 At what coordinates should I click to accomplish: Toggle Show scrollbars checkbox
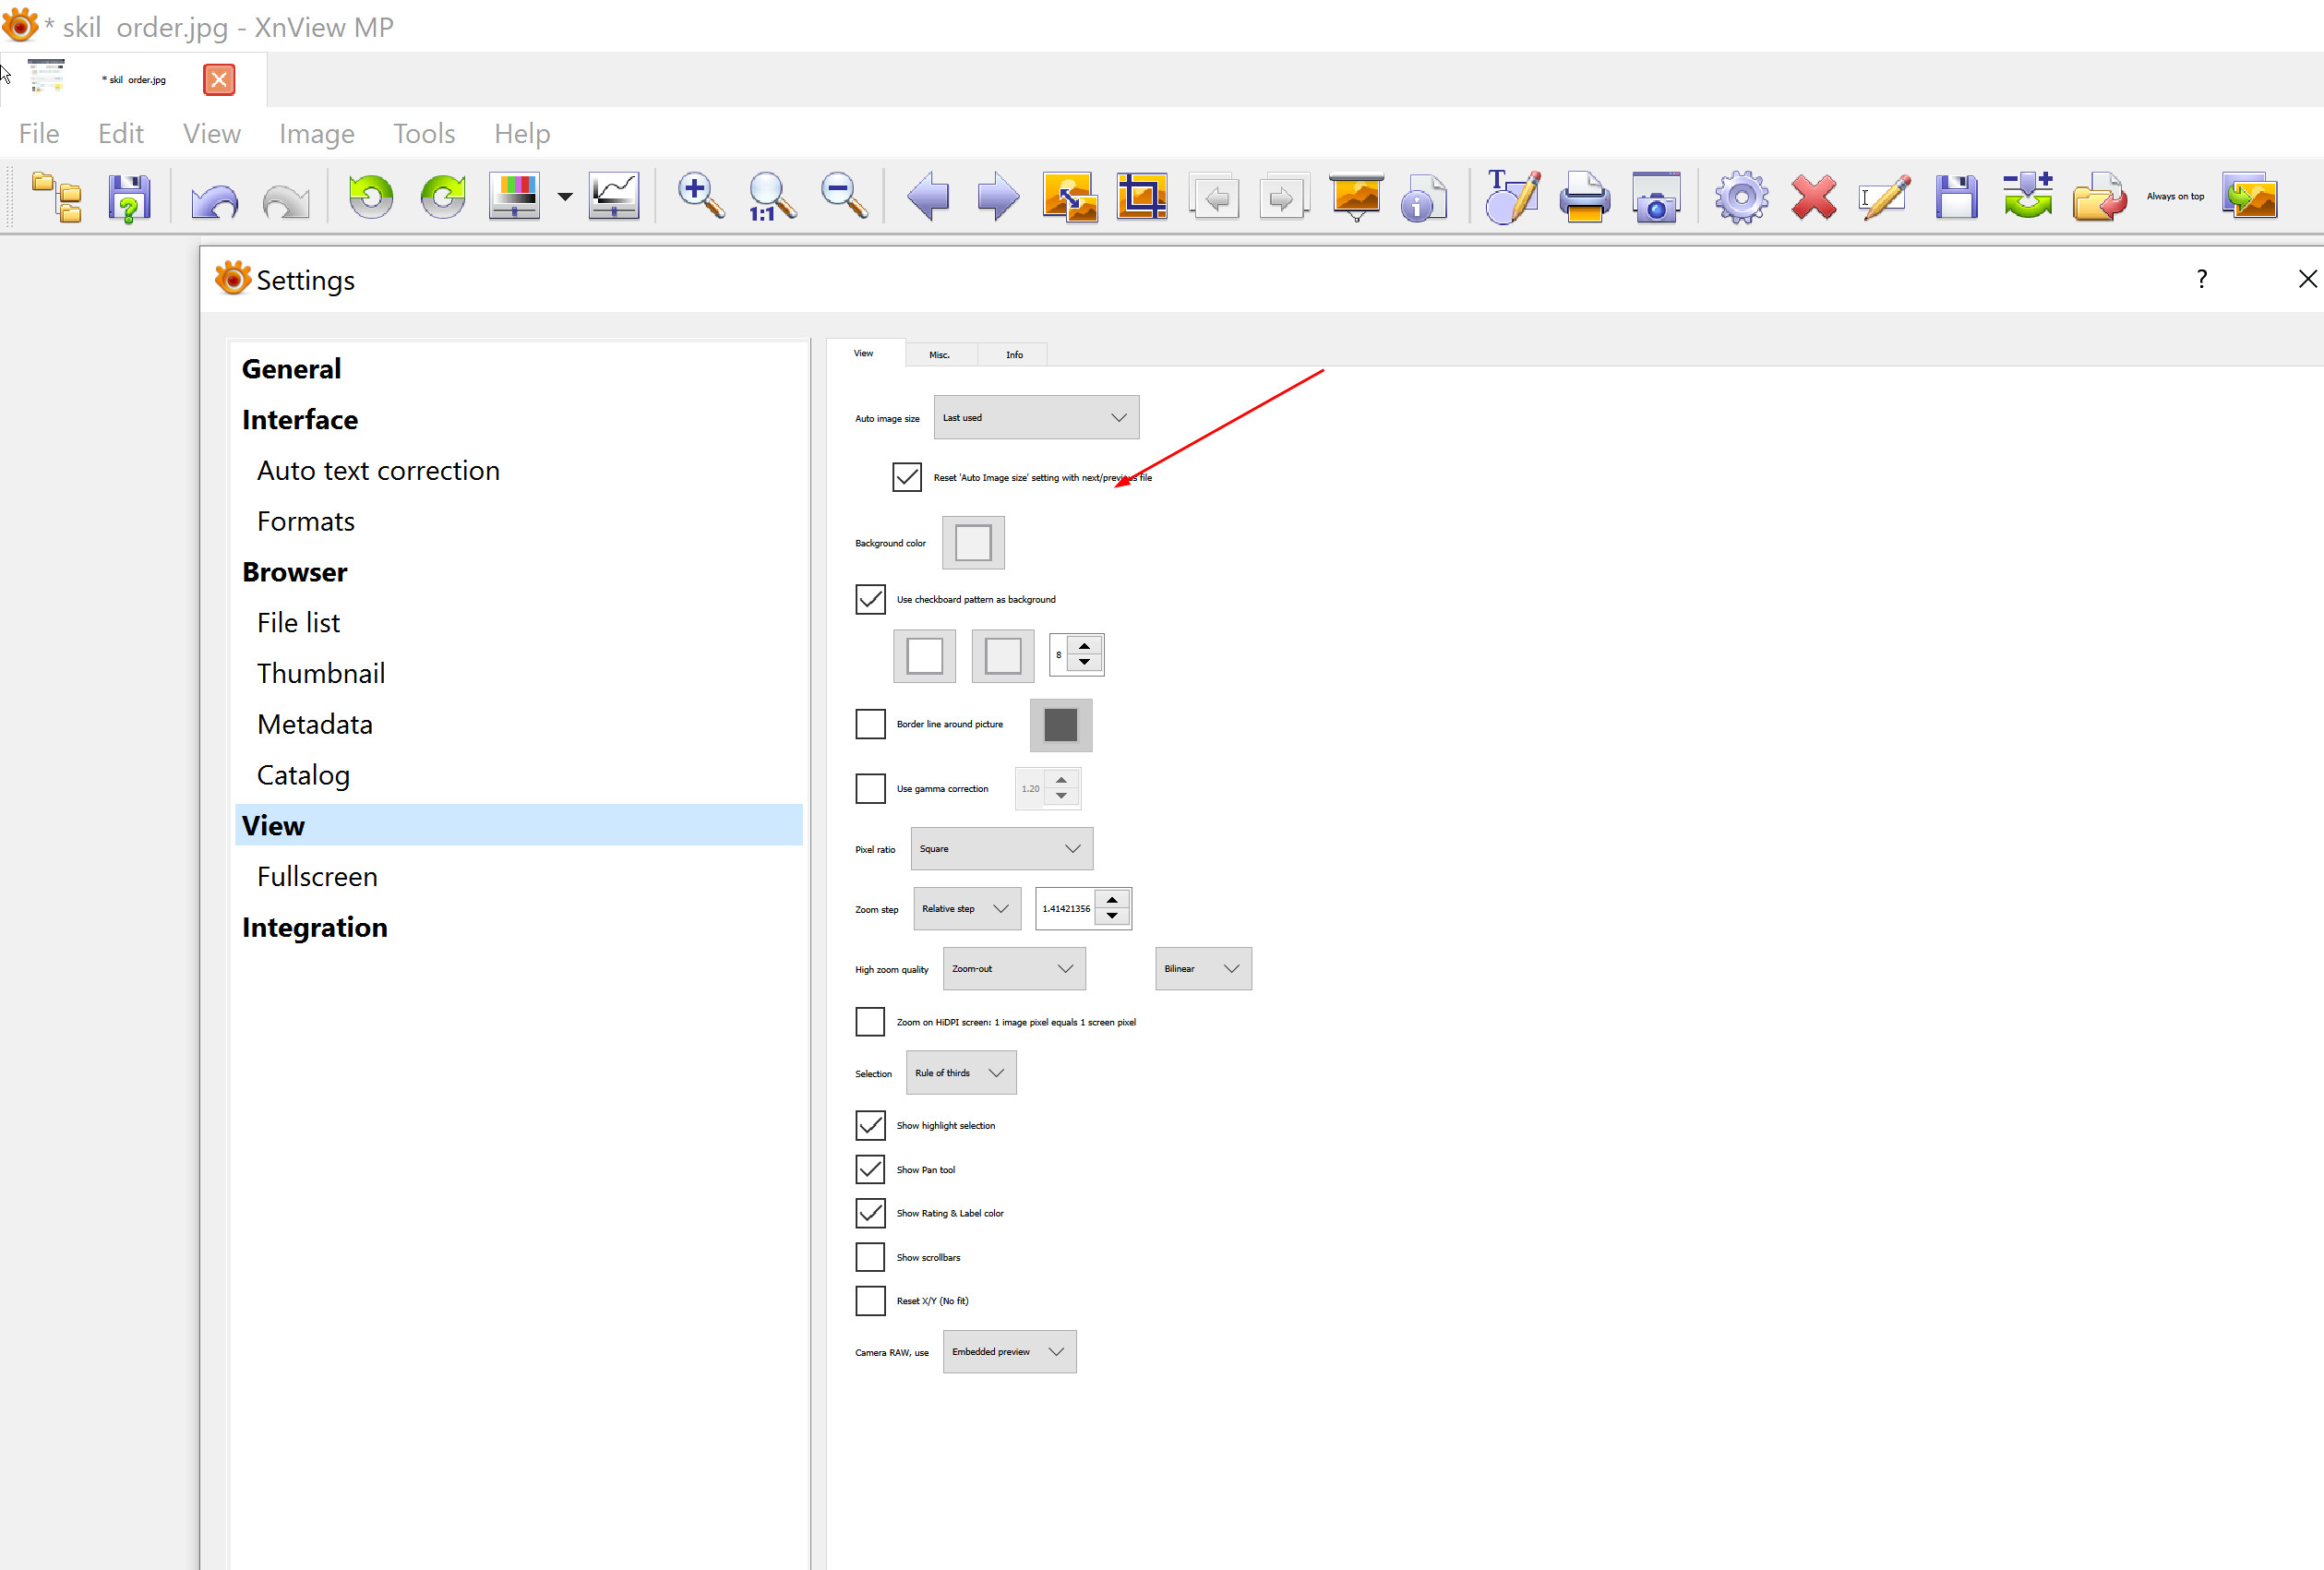pos(870,1257)
